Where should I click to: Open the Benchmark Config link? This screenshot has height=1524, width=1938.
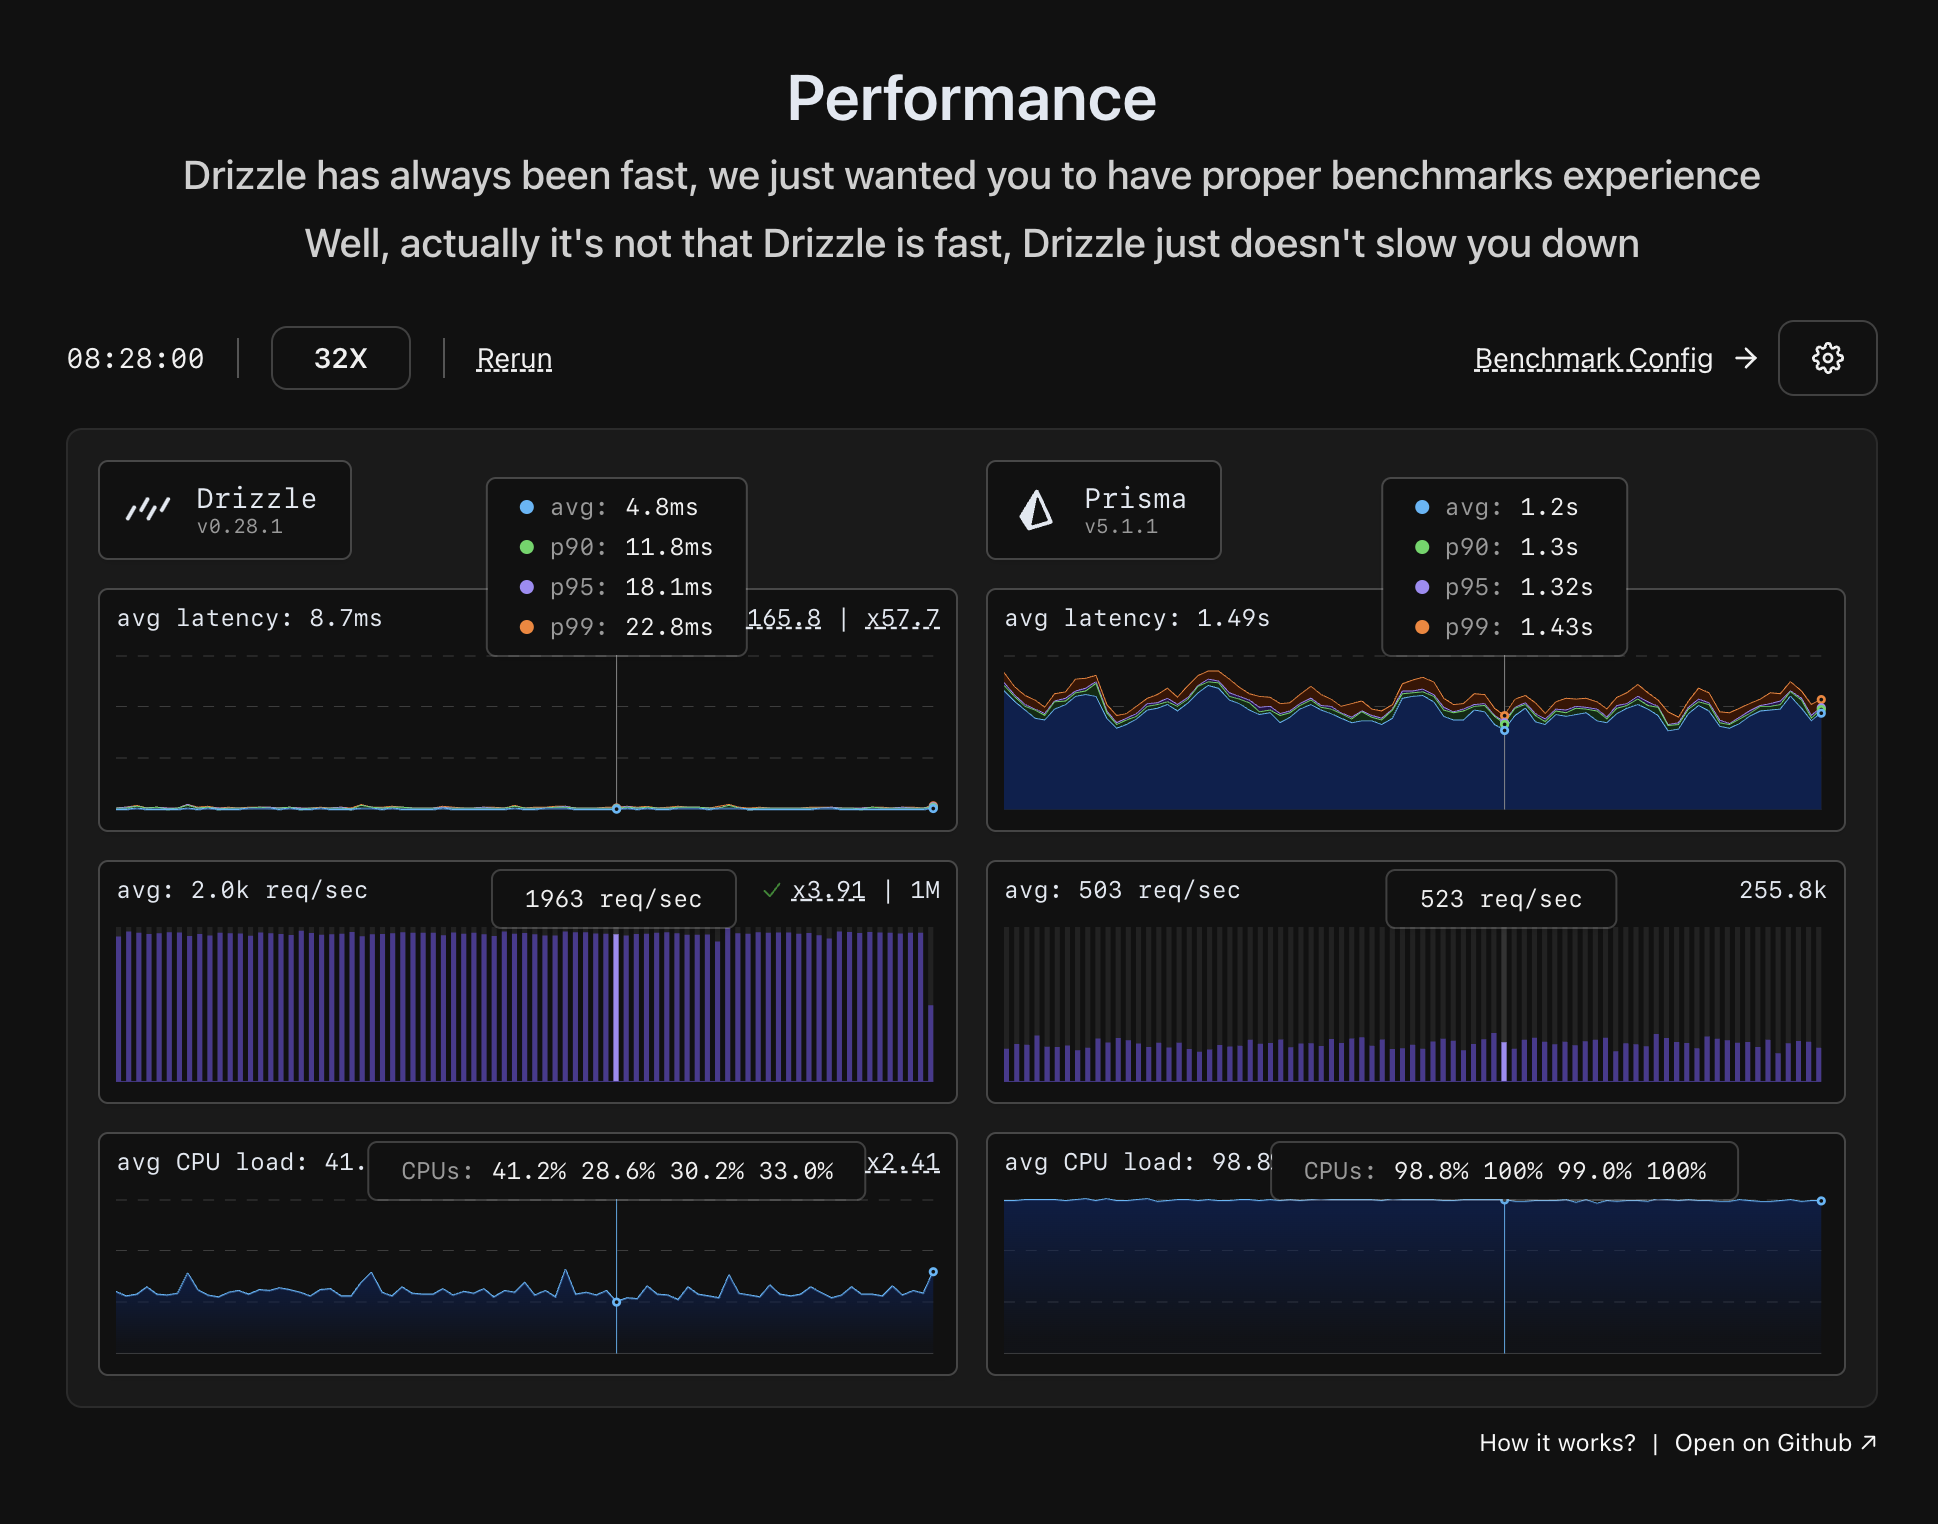click(x=1593, y=358)
